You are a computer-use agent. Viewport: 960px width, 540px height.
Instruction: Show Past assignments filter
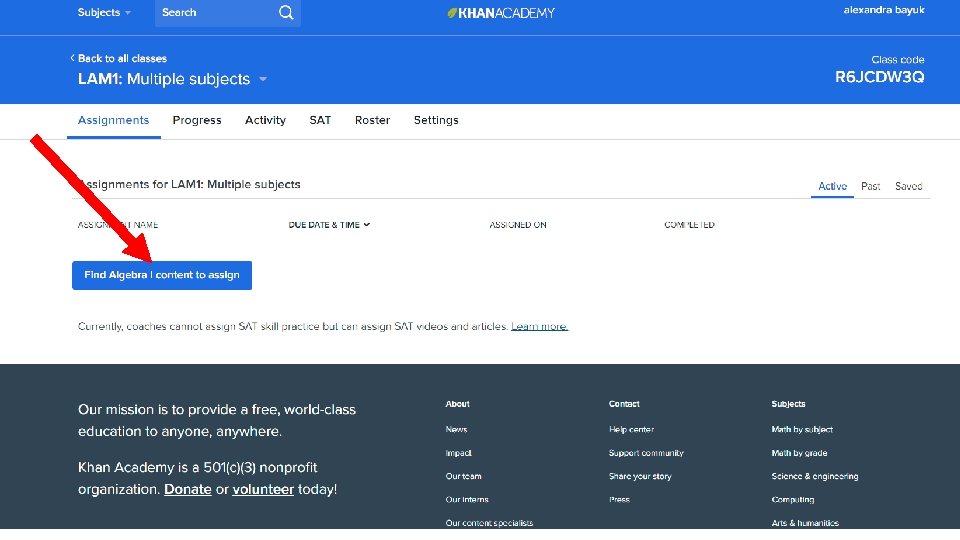870,186
